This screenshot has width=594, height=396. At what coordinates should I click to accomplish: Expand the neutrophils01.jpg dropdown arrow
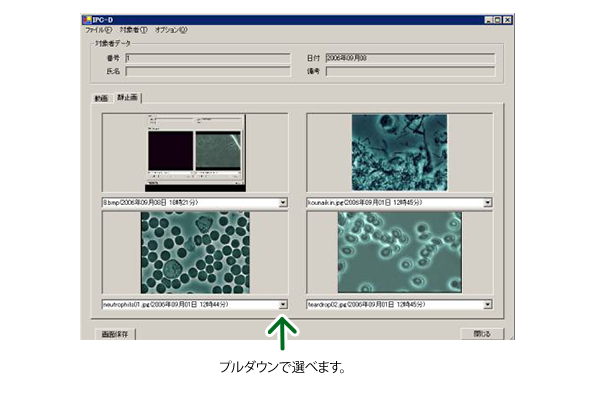[x=283, y=304]
